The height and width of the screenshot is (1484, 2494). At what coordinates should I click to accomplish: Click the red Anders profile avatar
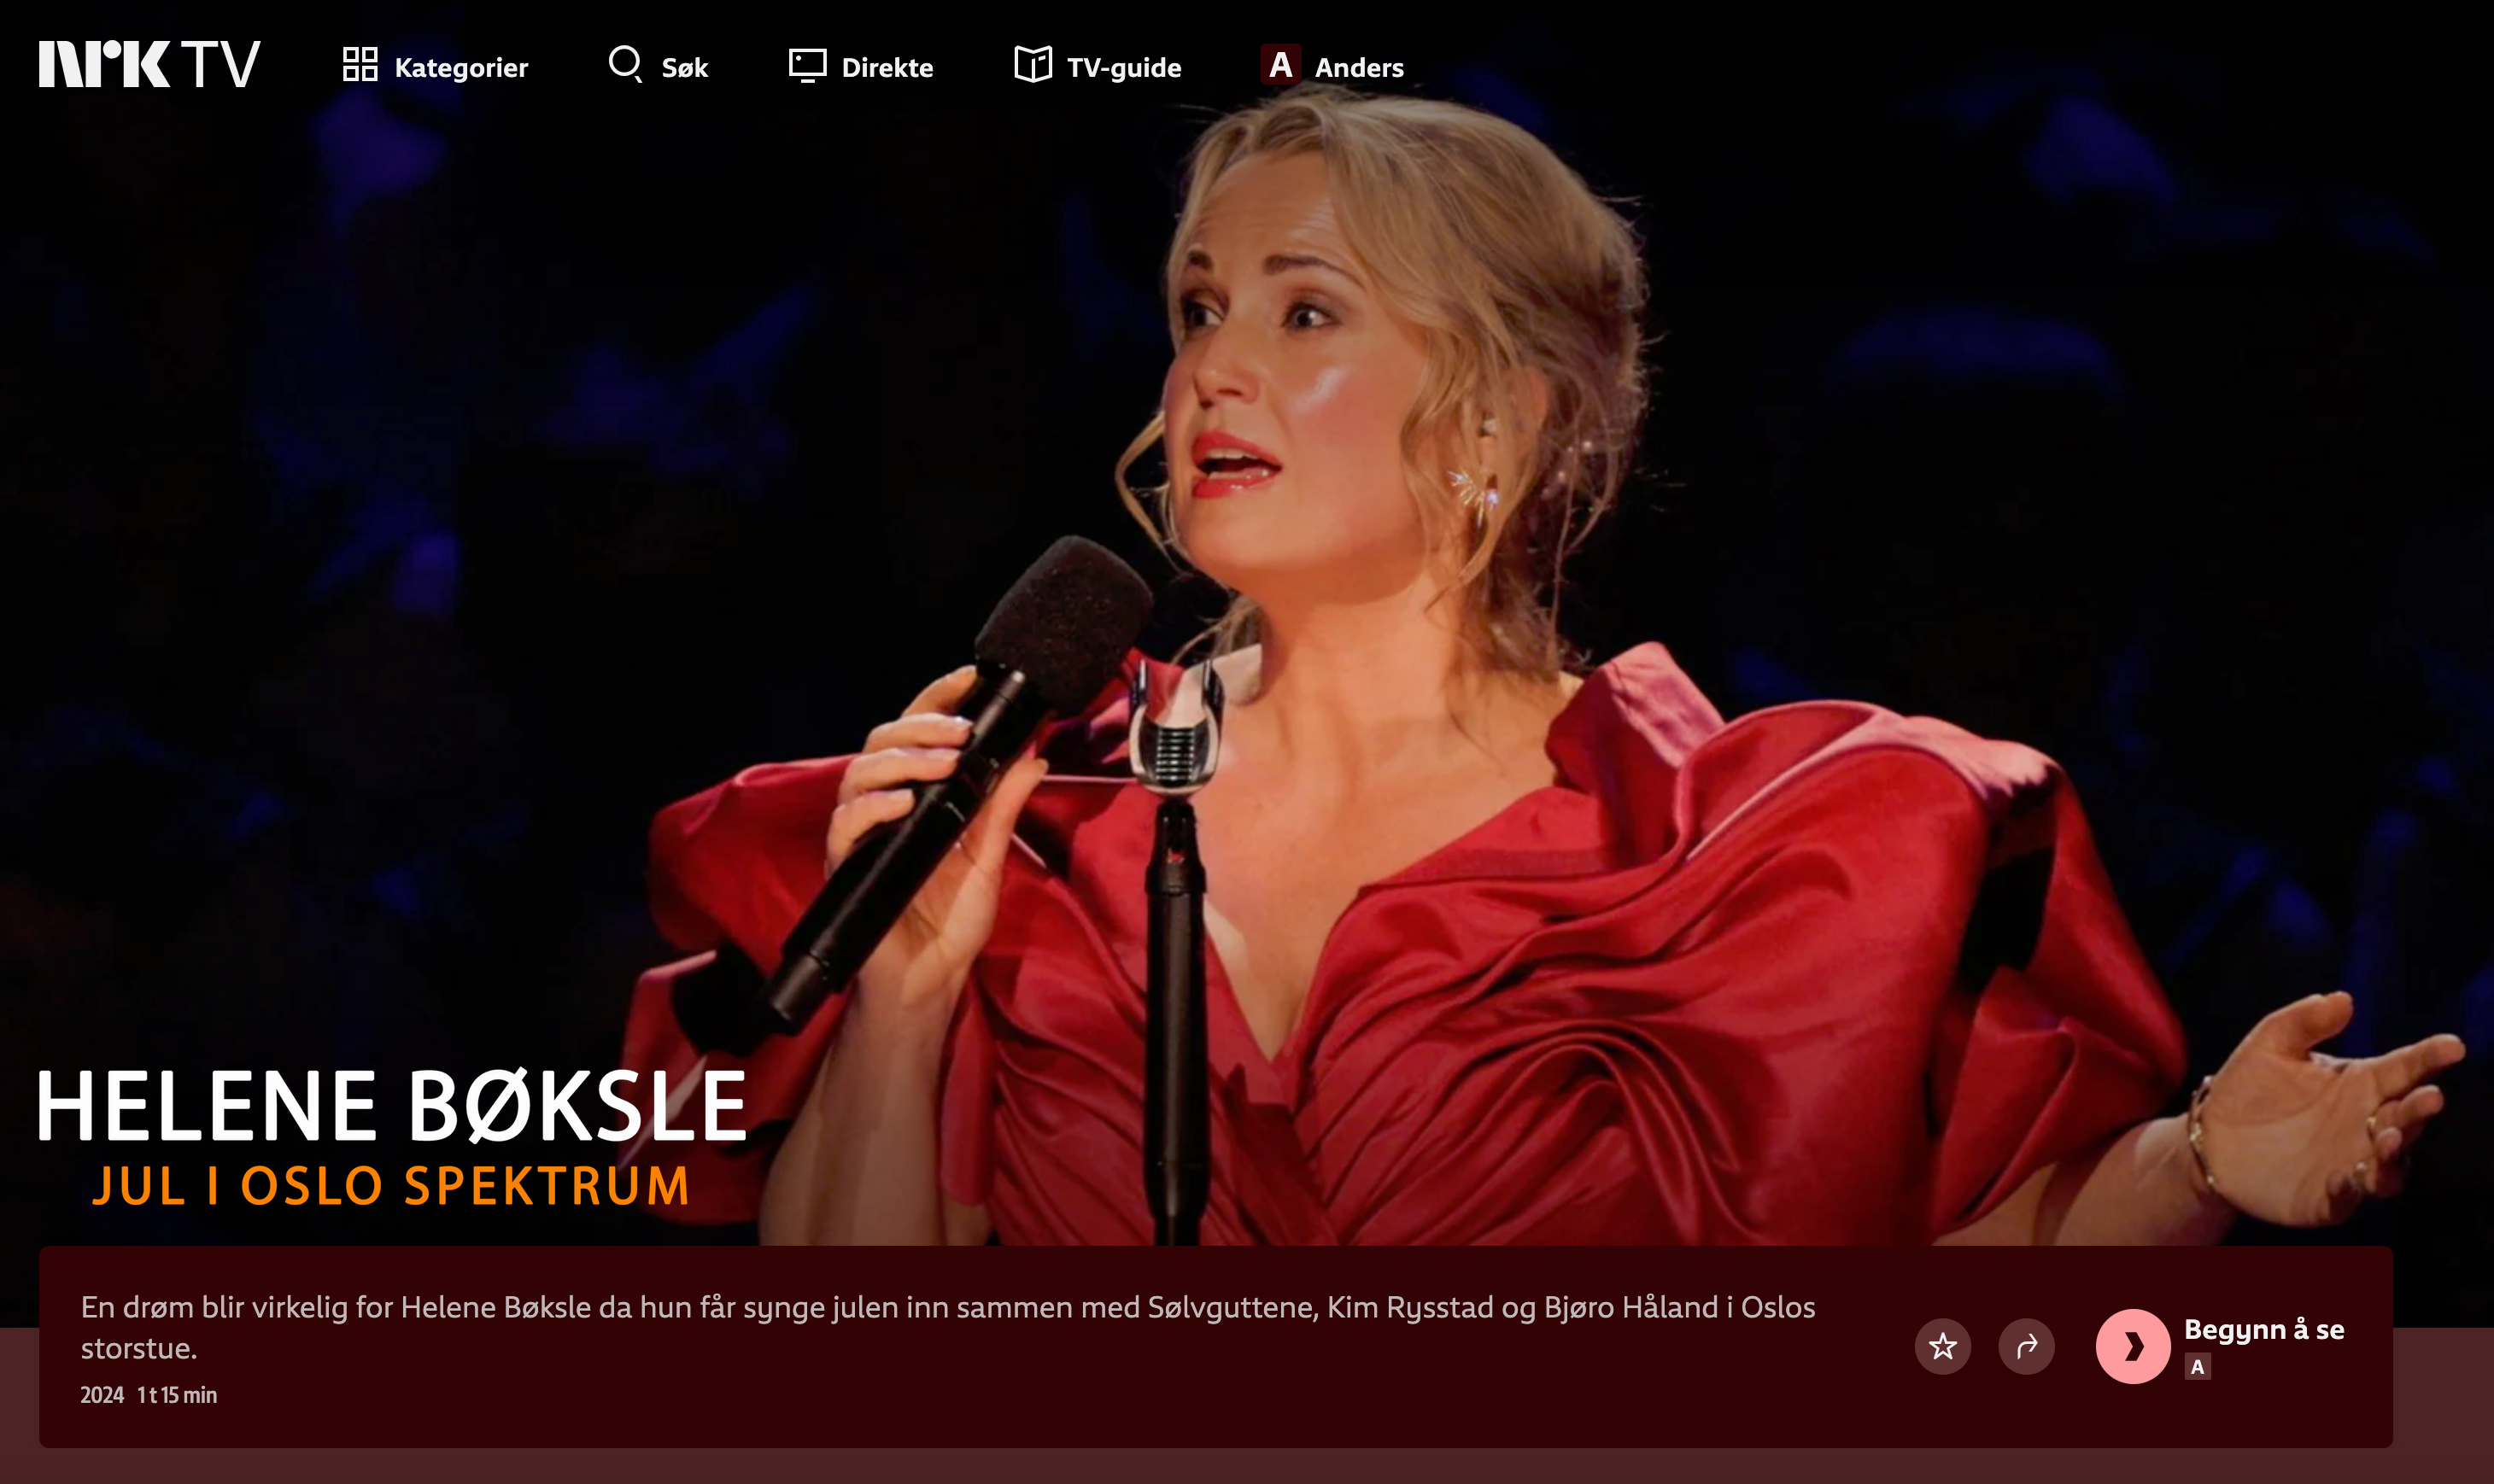(x=1281, y=65)
